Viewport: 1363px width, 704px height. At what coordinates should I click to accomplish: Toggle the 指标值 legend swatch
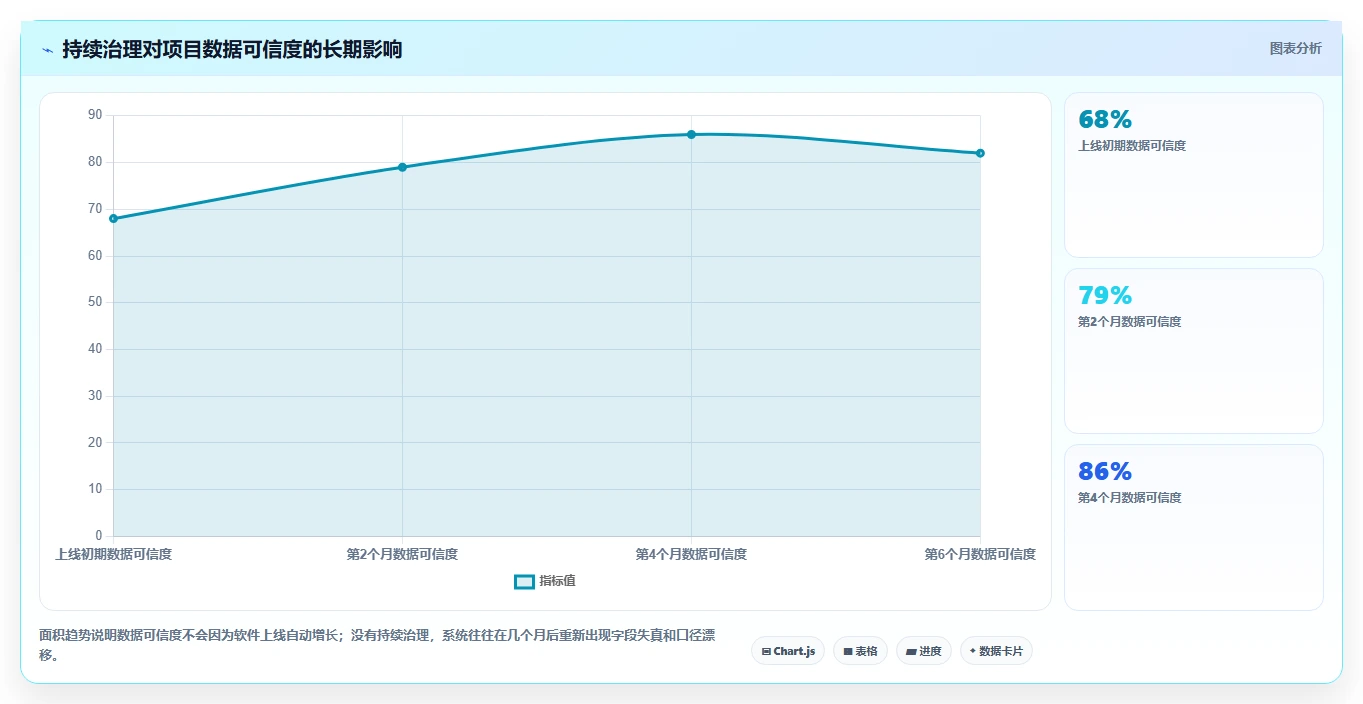[524, 581]
